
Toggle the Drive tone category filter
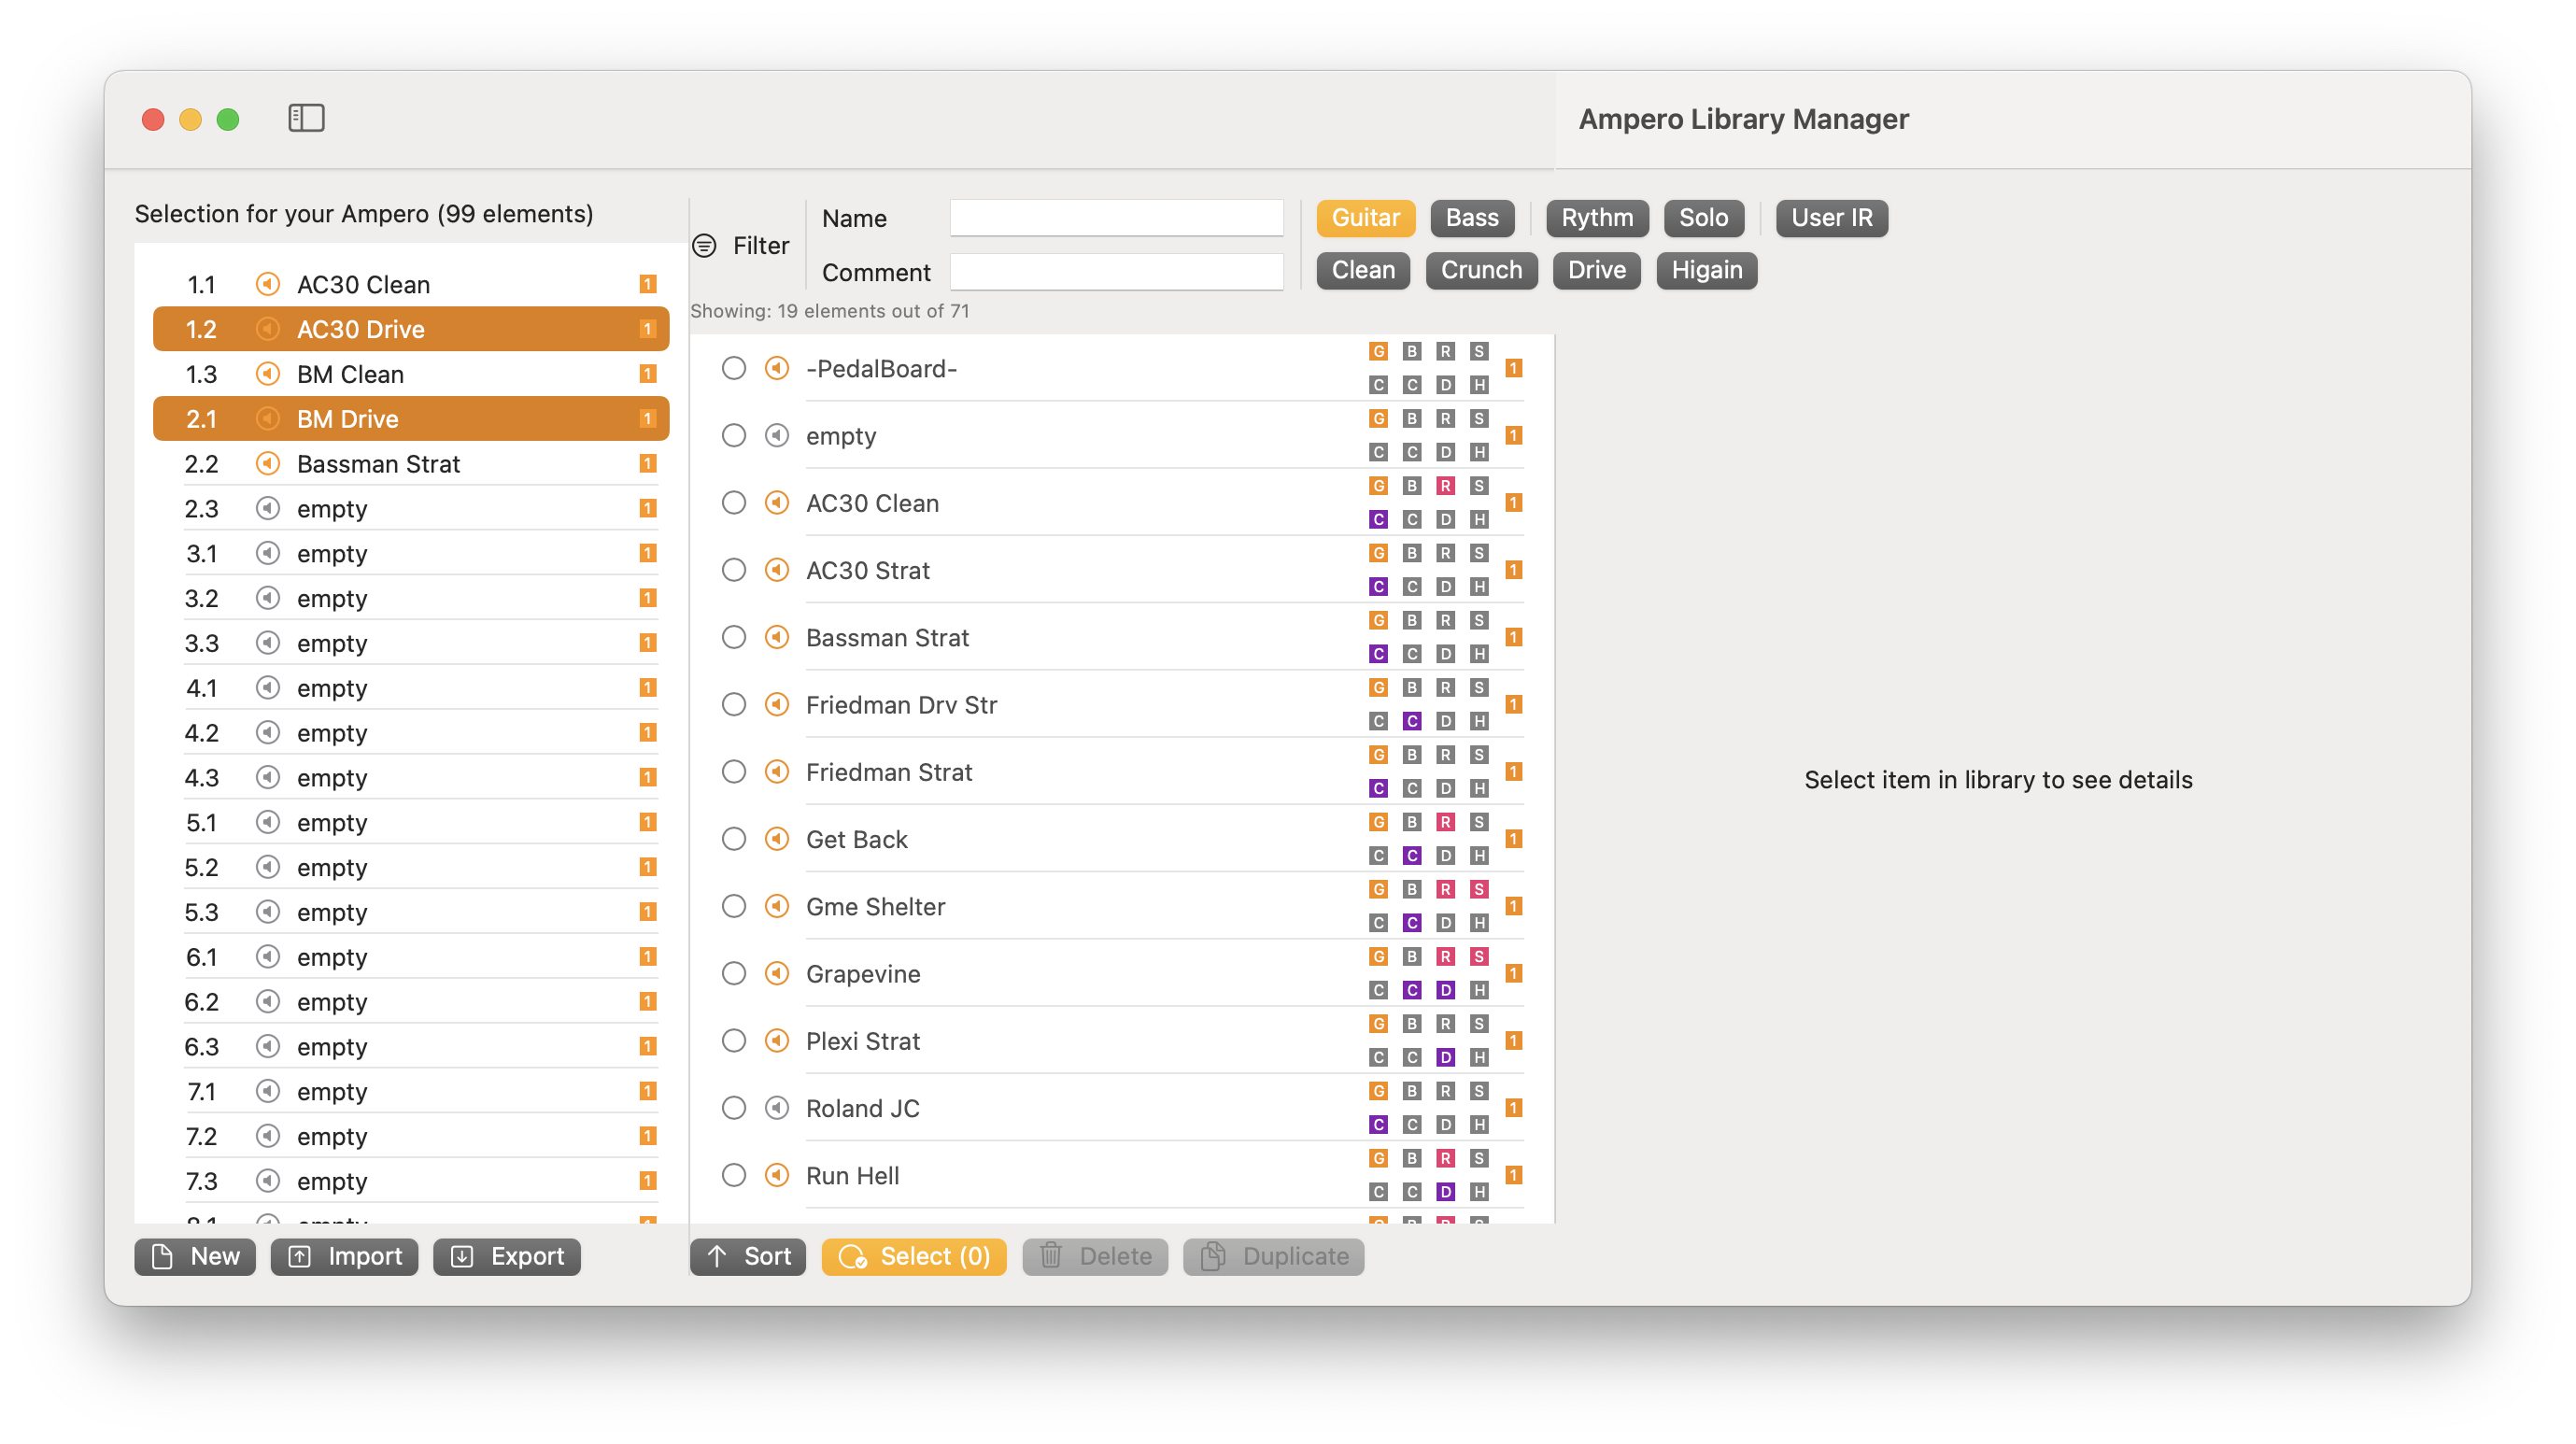click(x=1596, y=269)
